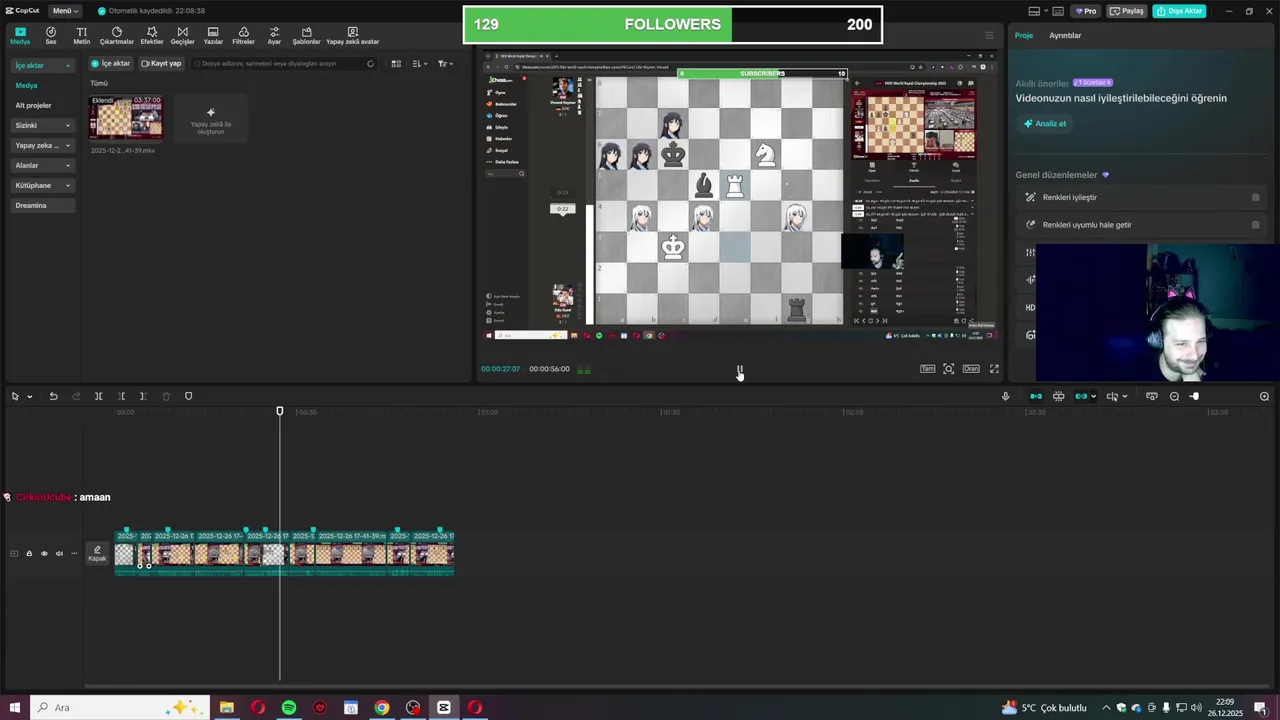Screen dimensions: 1280x720
Task: Open the media filter dropdown
Action: [445, 63]
